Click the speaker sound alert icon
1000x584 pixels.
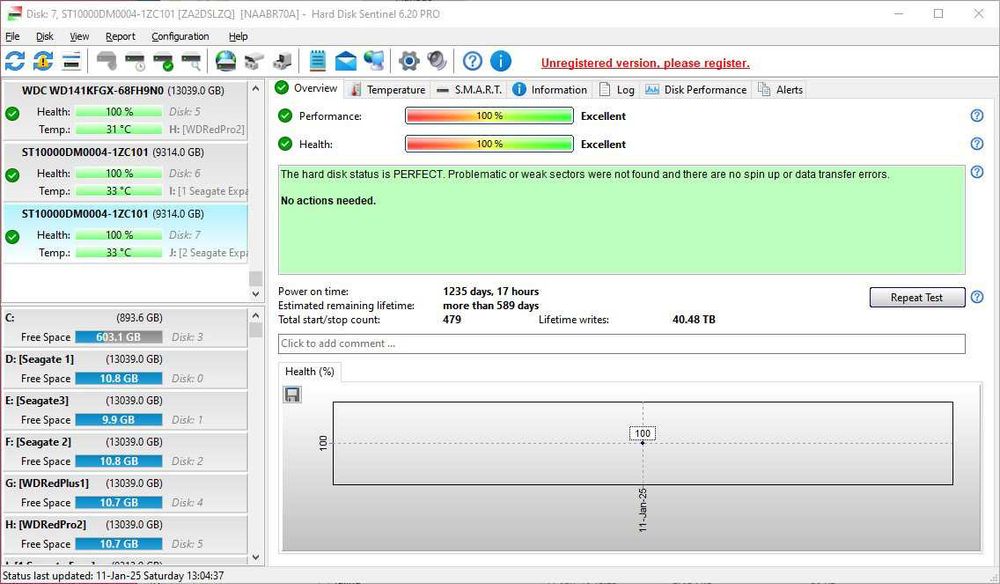(437, 61)
